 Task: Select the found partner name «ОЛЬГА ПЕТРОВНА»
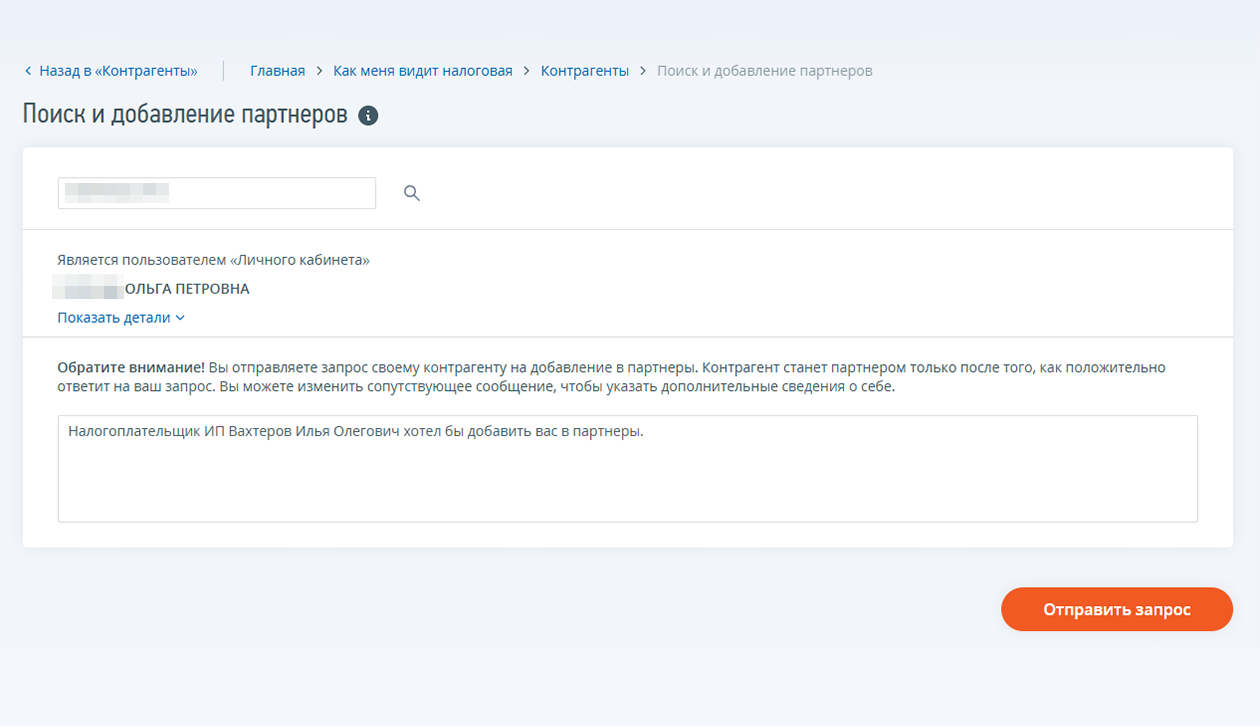tap(187, 289)
